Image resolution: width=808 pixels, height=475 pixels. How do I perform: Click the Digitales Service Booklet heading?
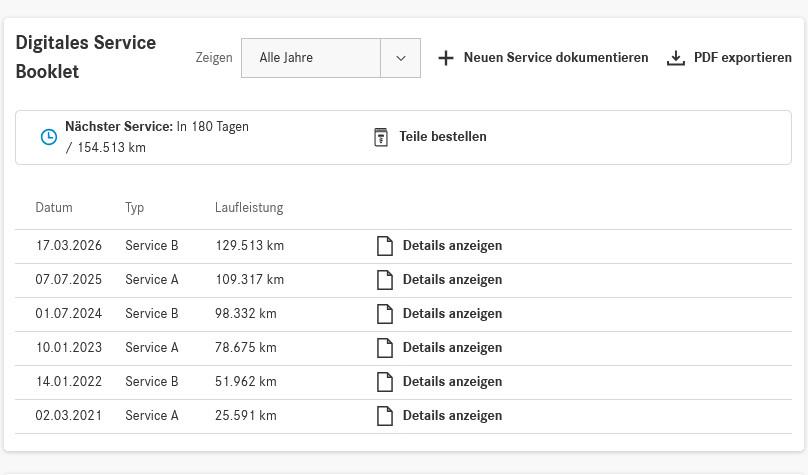[86, 57]
